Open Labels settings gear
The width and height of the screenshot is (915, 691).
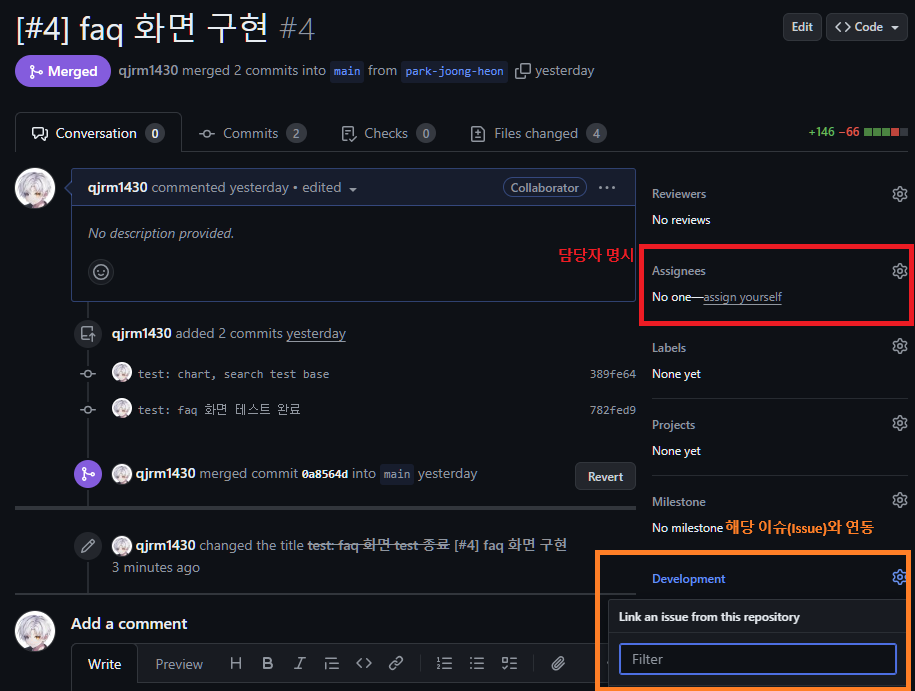tap(899, 346)
